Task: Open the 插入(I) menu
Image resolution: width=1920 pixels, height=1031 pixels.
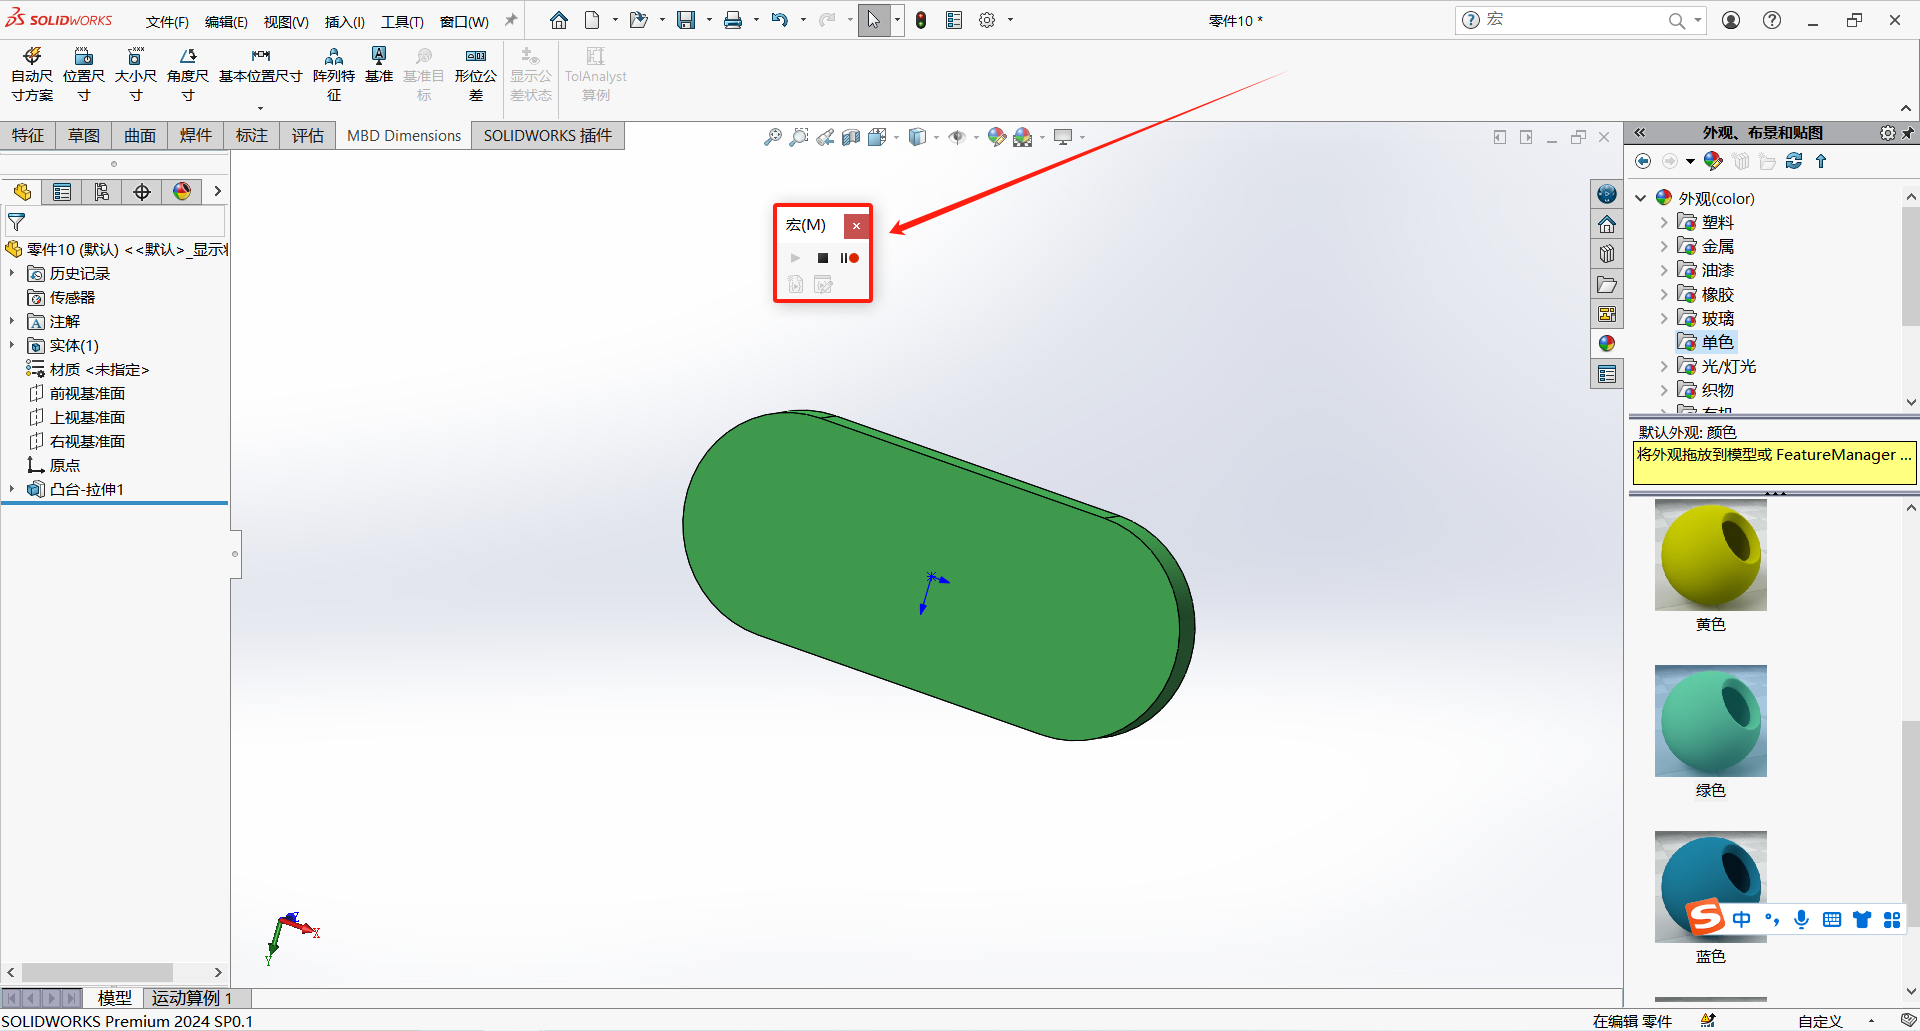Action: pyautogui.click(x=344, y=20)
